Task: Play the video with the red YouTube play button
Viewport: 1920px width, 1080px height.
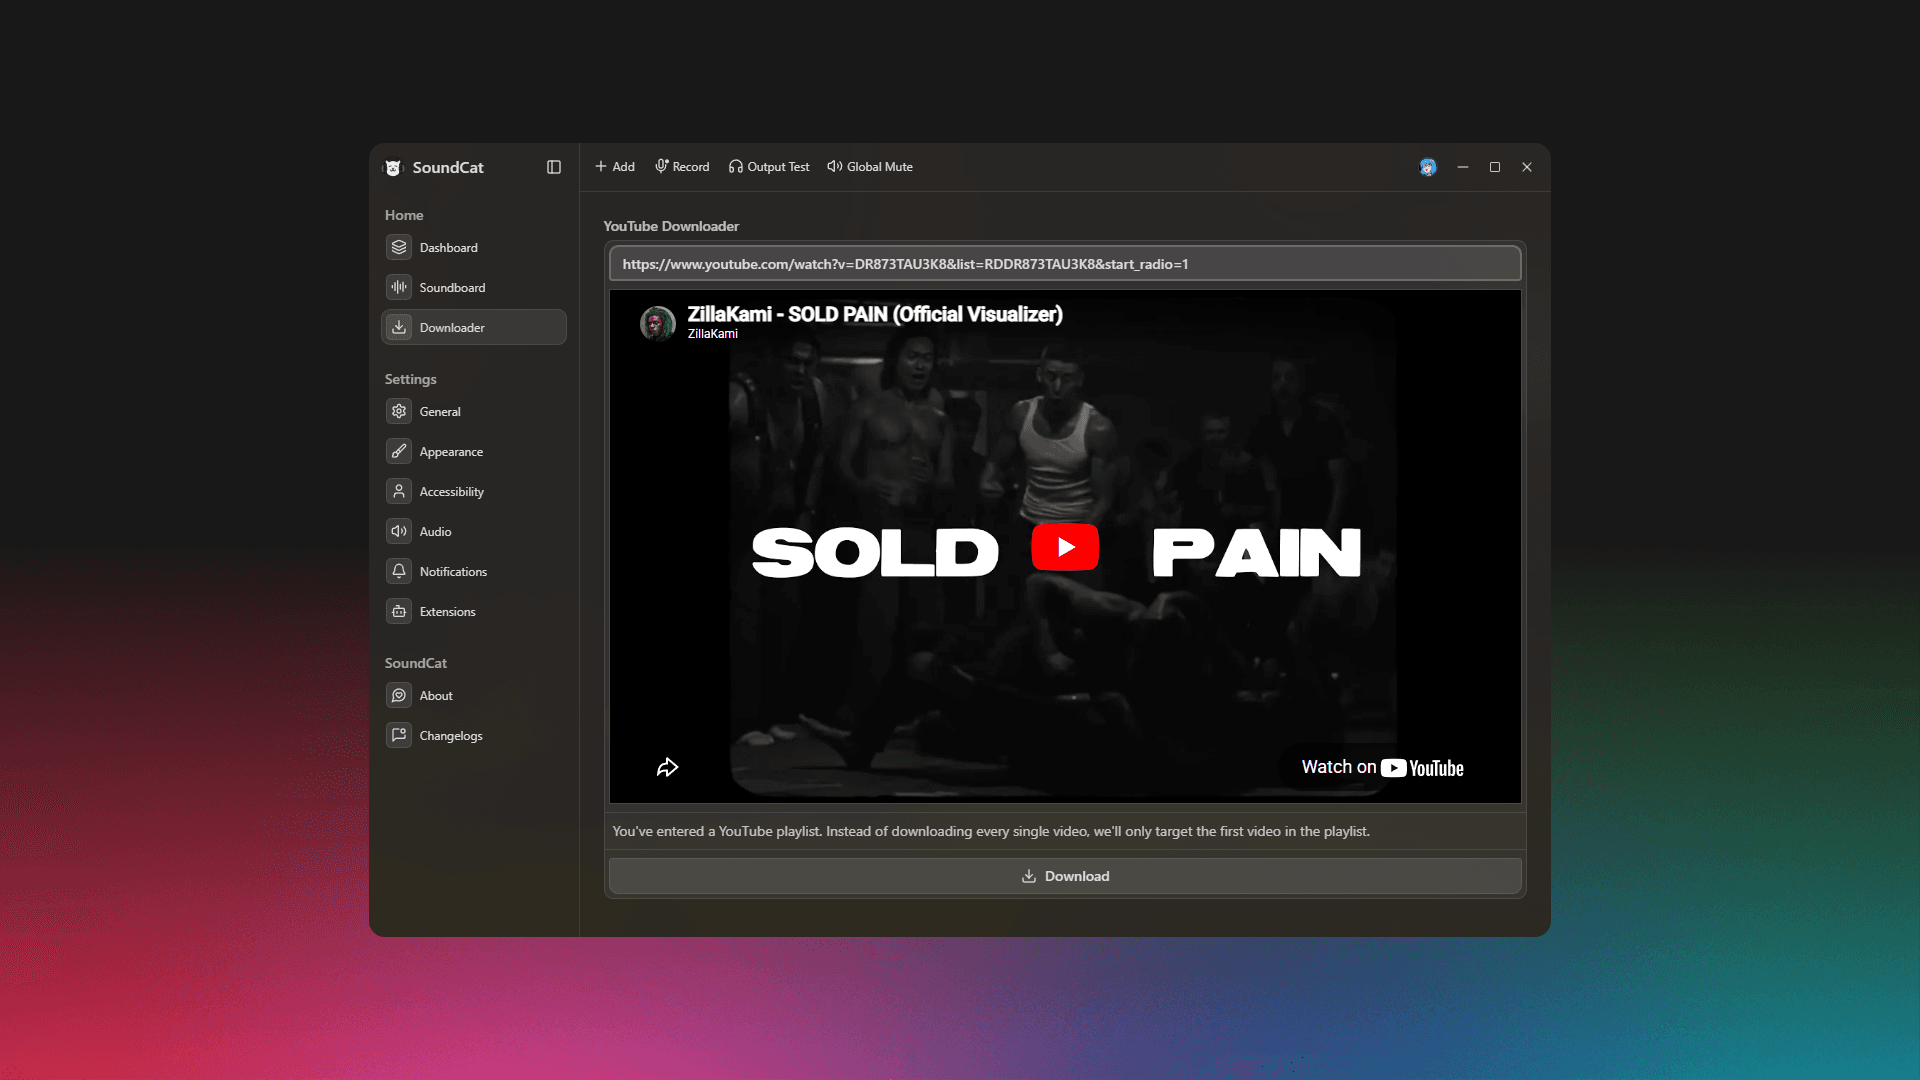Action: pos(1065,547)
